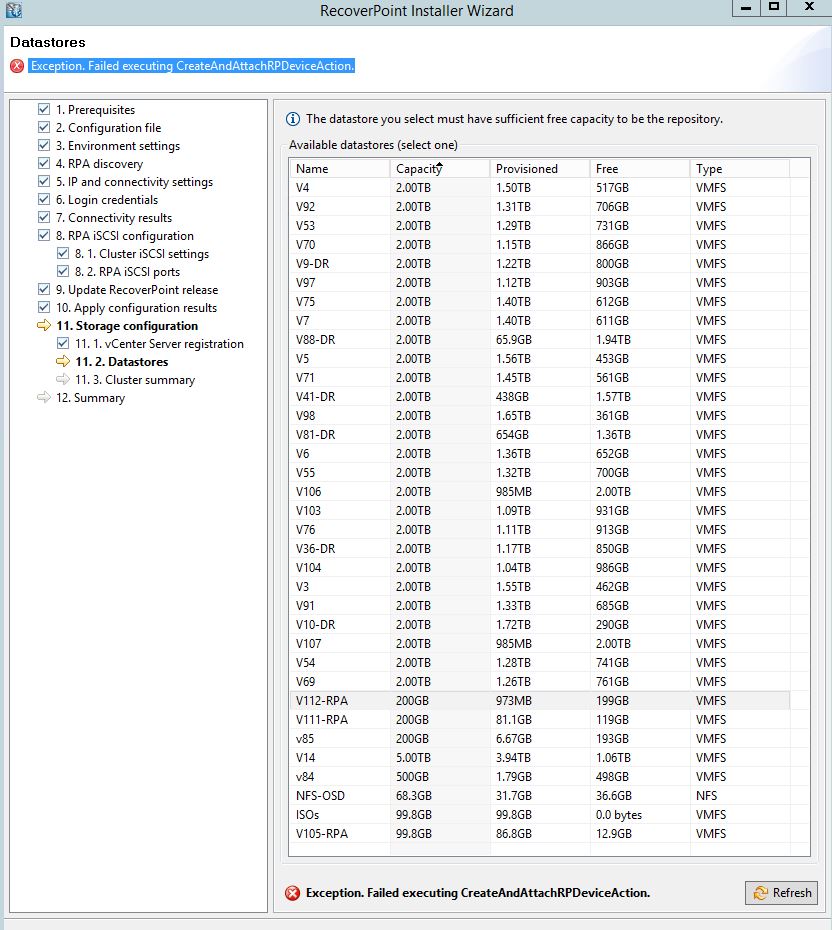Screen dimensions: 832x930
Task: Select datastore ISOs row
Action: (540, 814)
